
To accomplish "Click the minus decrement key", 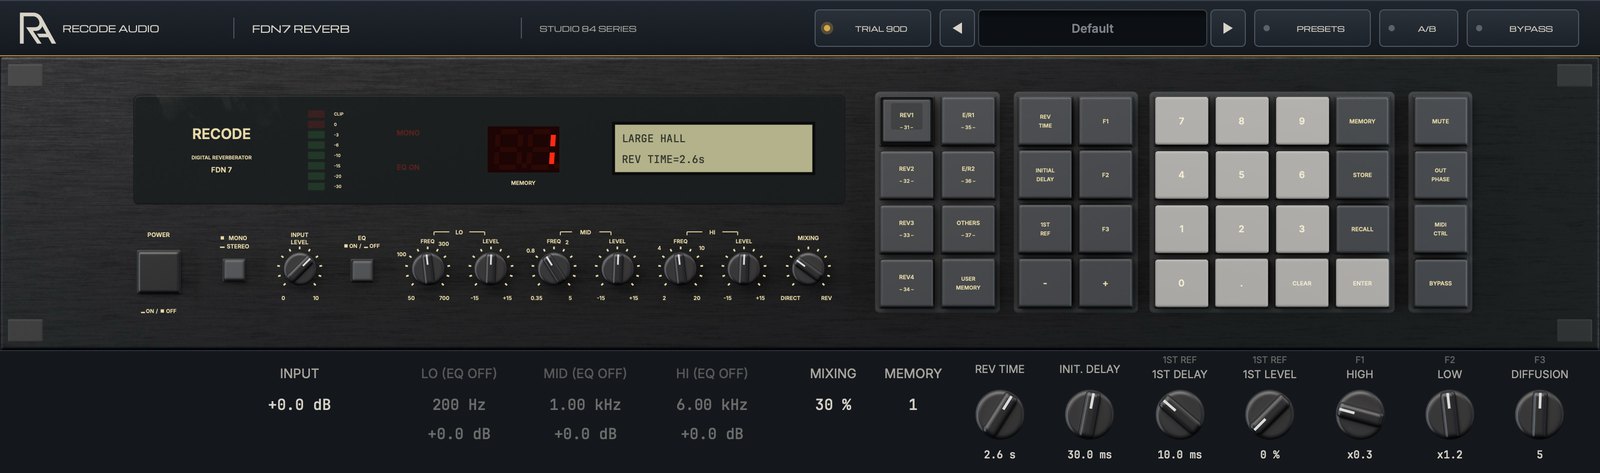I will [x=1045, y=283].
